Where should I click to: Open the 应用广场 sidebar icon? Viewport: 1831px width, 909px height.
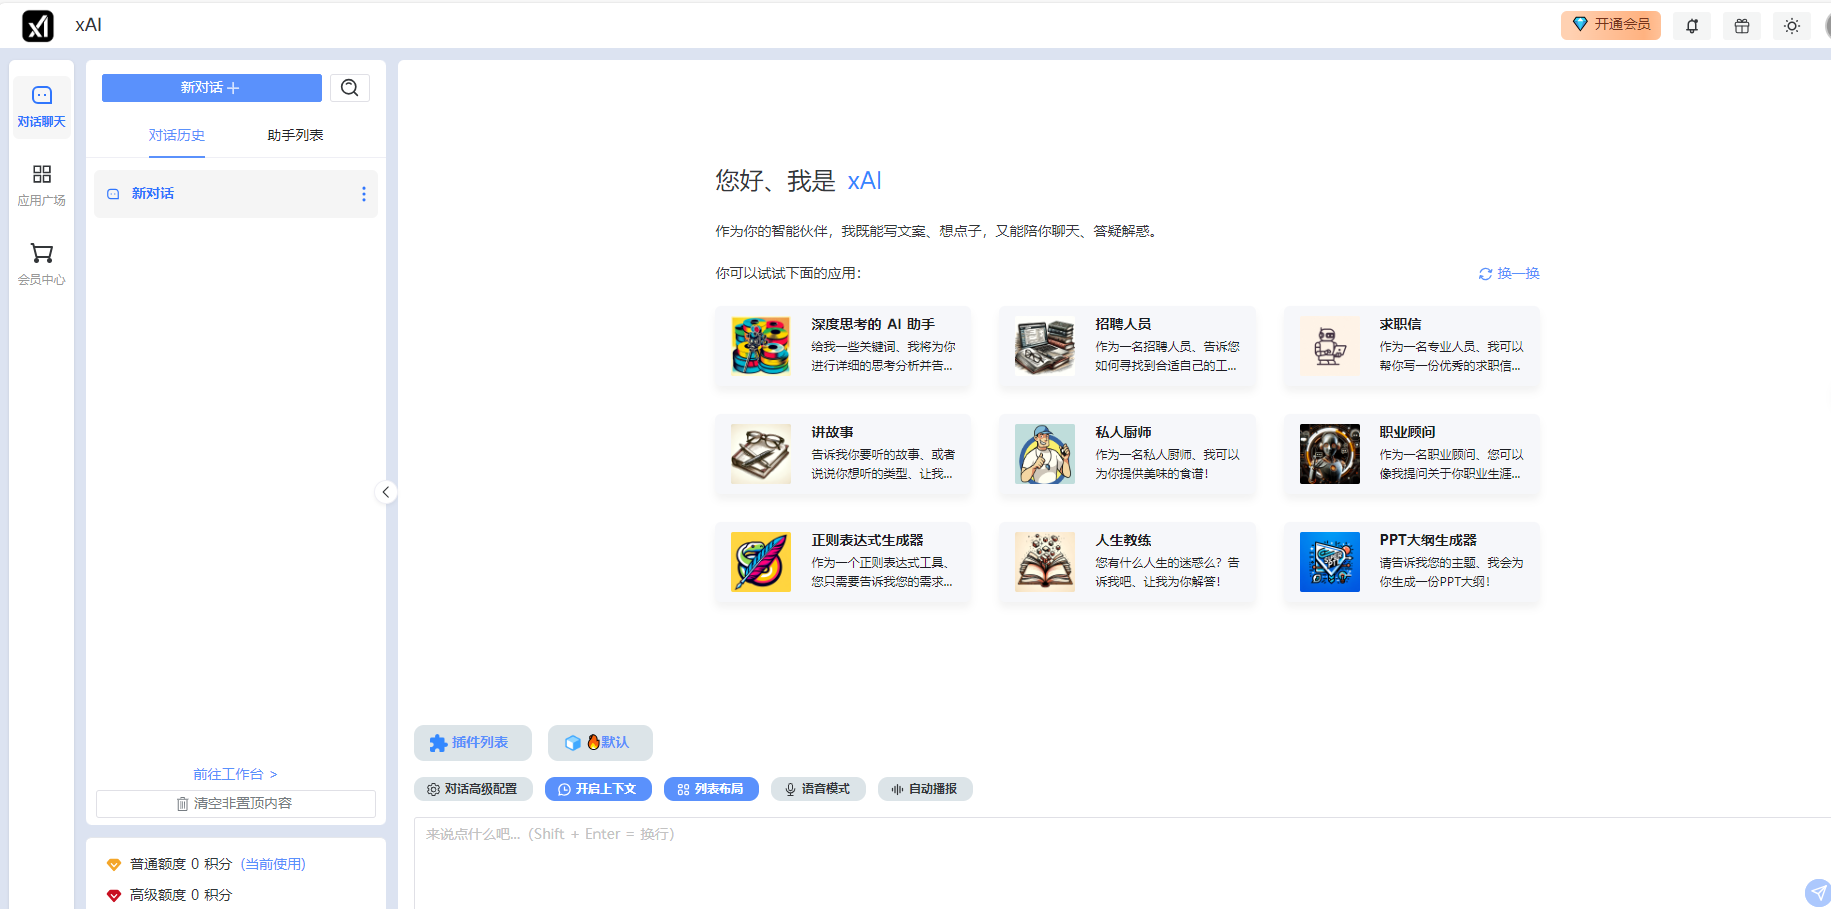(x=41, y=184)
